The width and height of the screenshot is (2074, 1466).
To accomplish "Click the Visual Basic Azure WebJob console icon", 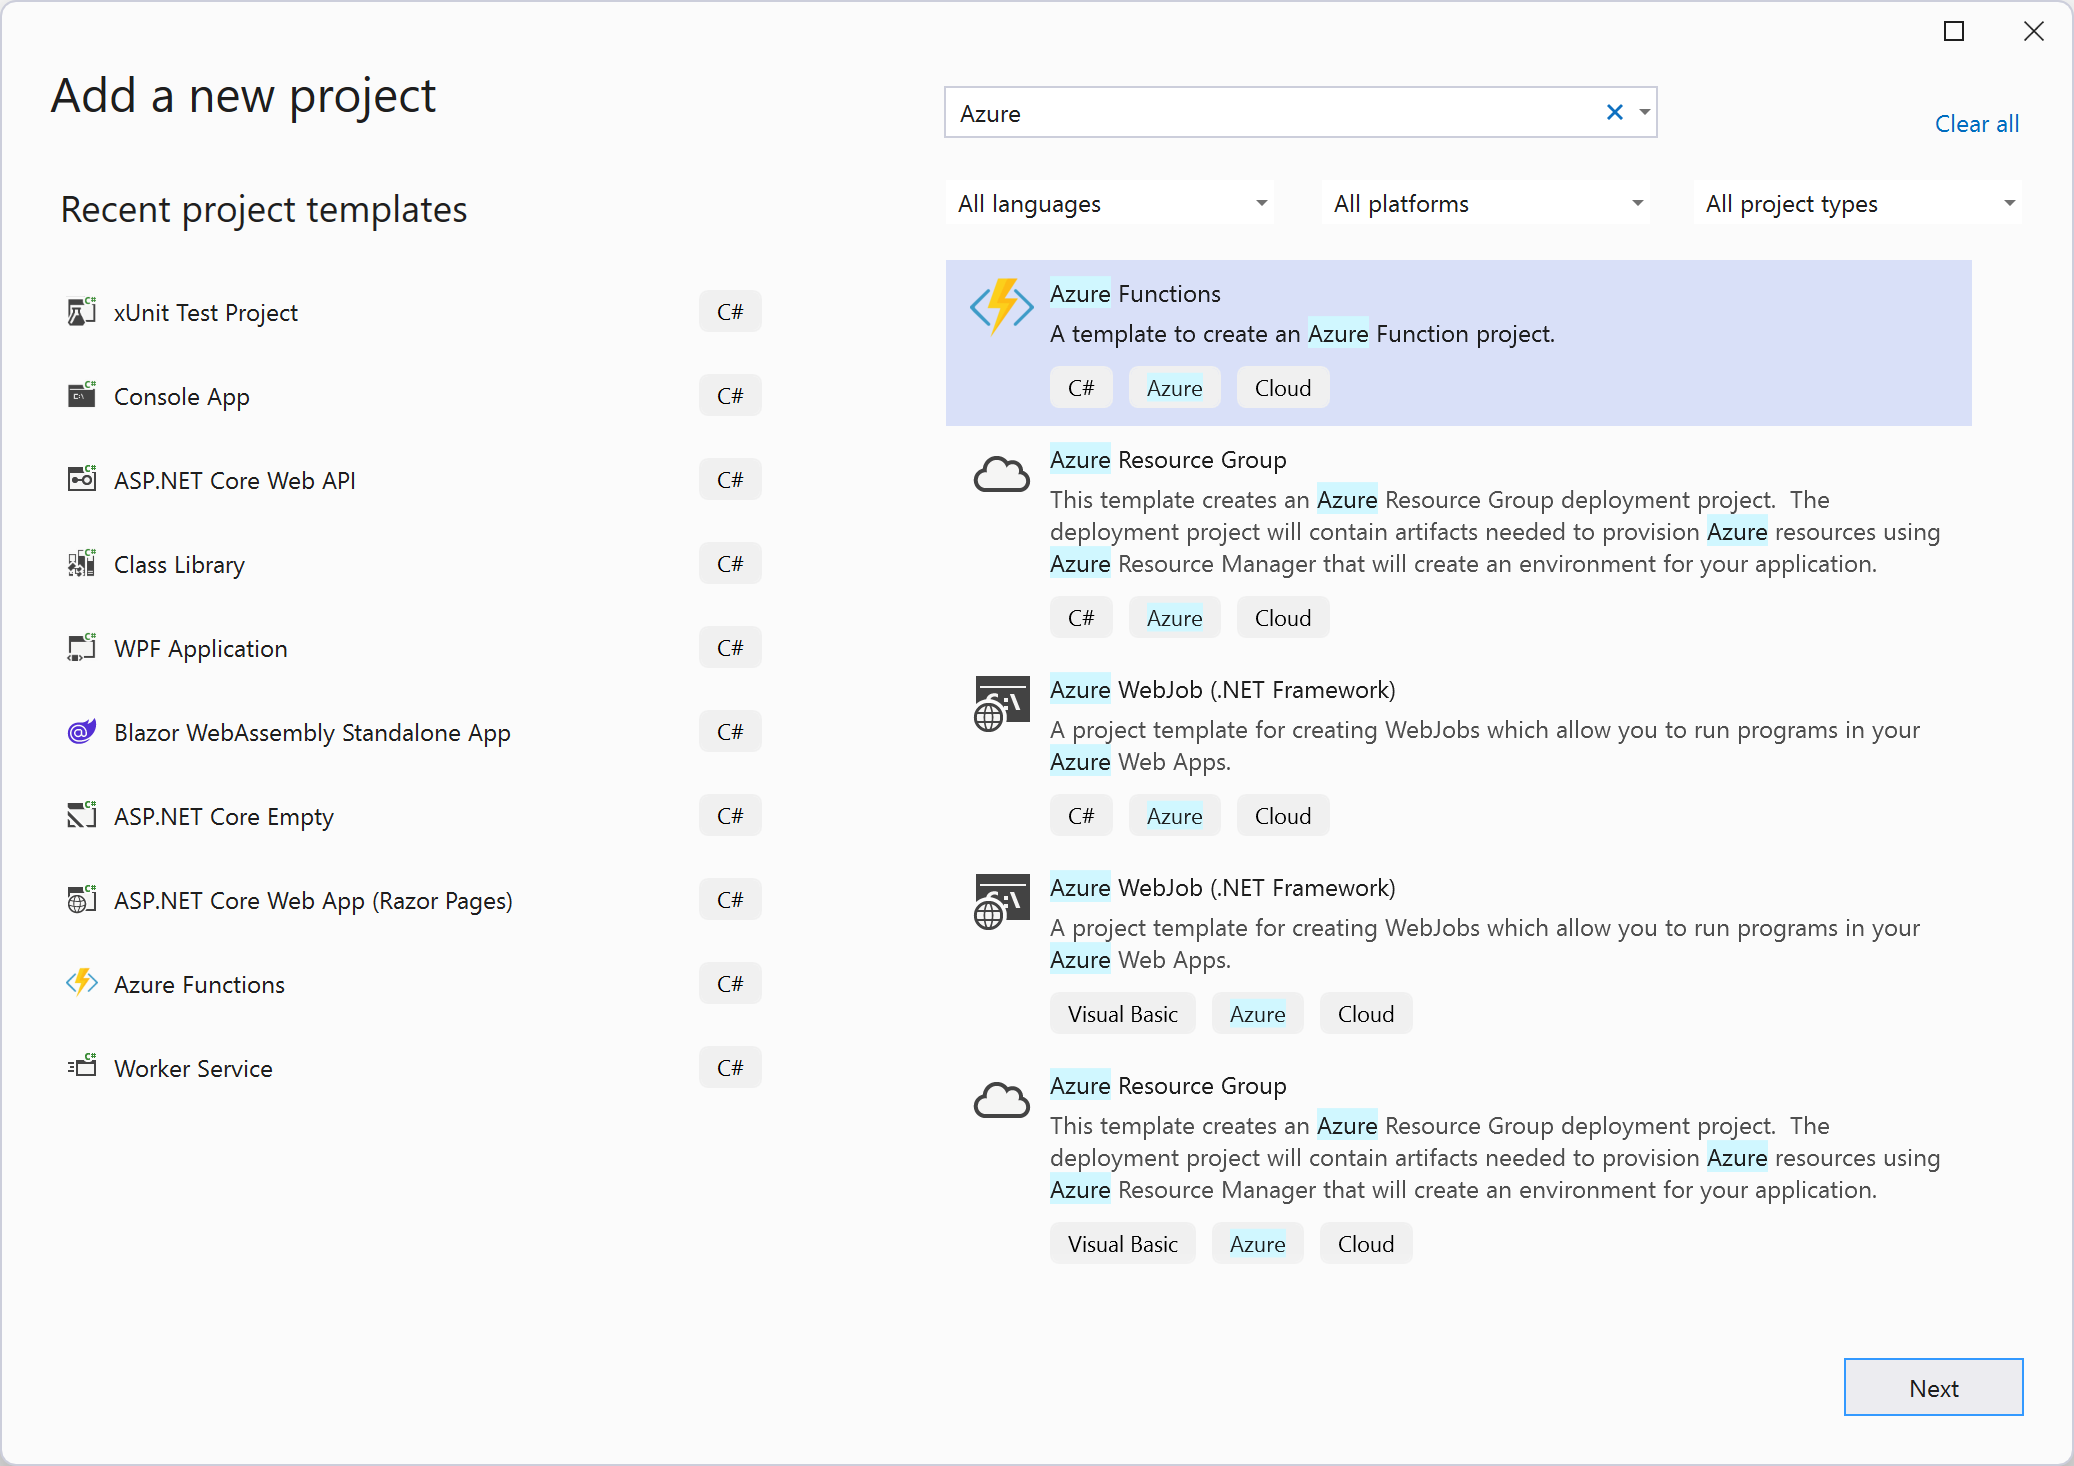I will tap(1001, 902).
